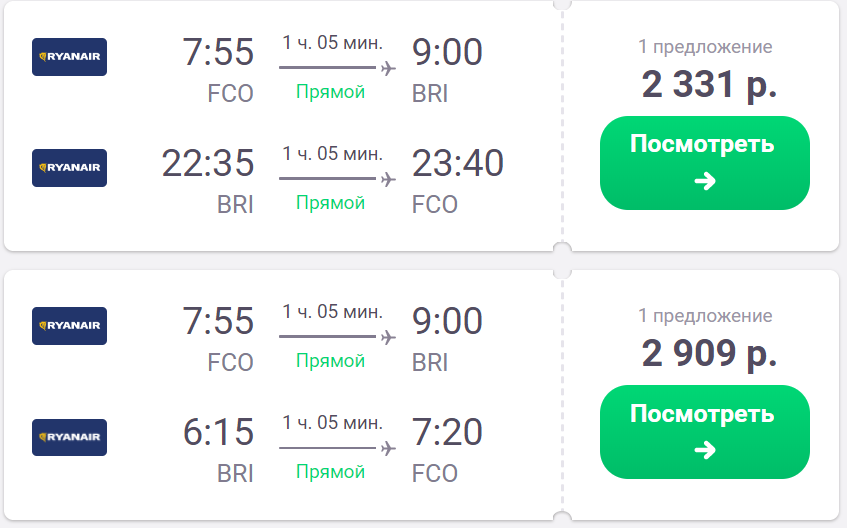Click the Прямой label on the 6:15 flight
The image size is (847, 528).
pyautogui.click(x=330, y=472)
